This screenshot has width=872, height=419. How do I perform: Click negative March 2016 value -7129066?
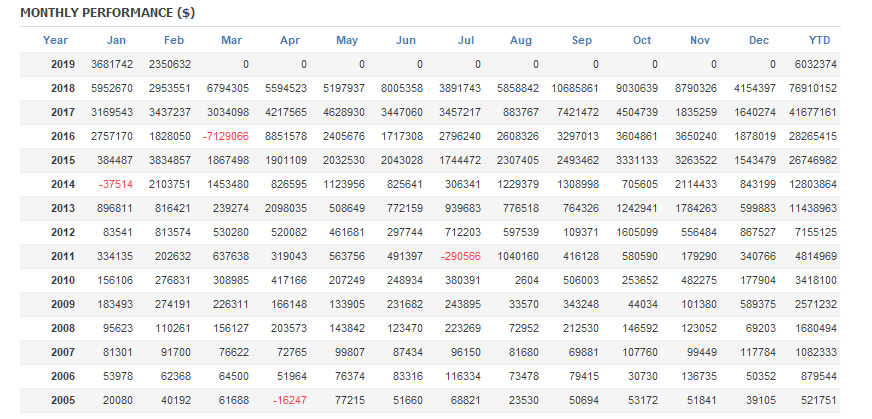(225, 136)
